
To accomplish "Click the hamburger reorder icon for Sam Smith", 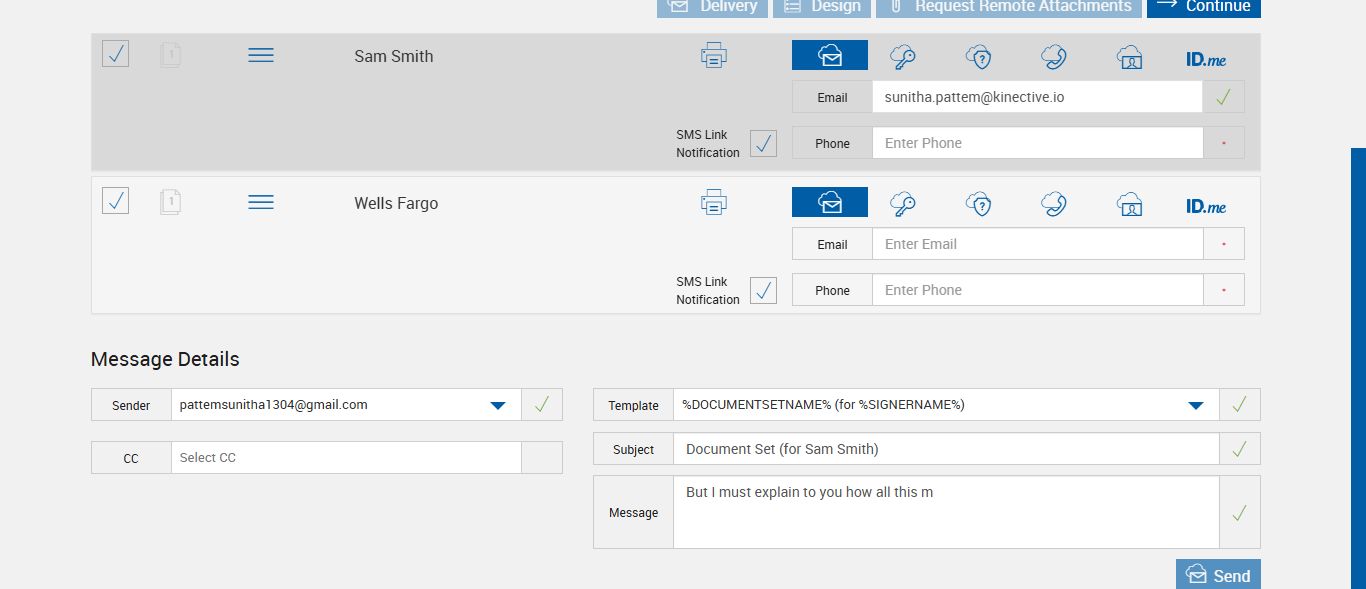I will coord(261,56).
